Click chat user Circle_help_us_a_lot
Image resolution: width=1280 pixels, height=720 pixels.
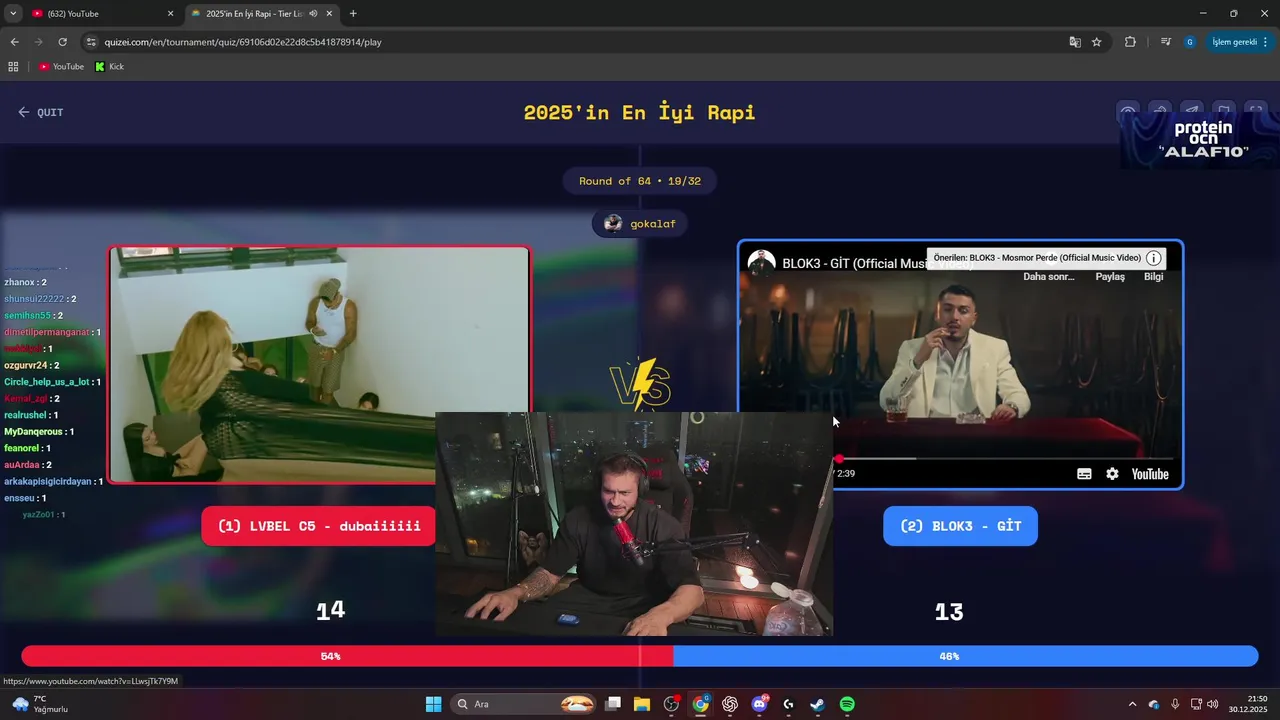[46, 382]
